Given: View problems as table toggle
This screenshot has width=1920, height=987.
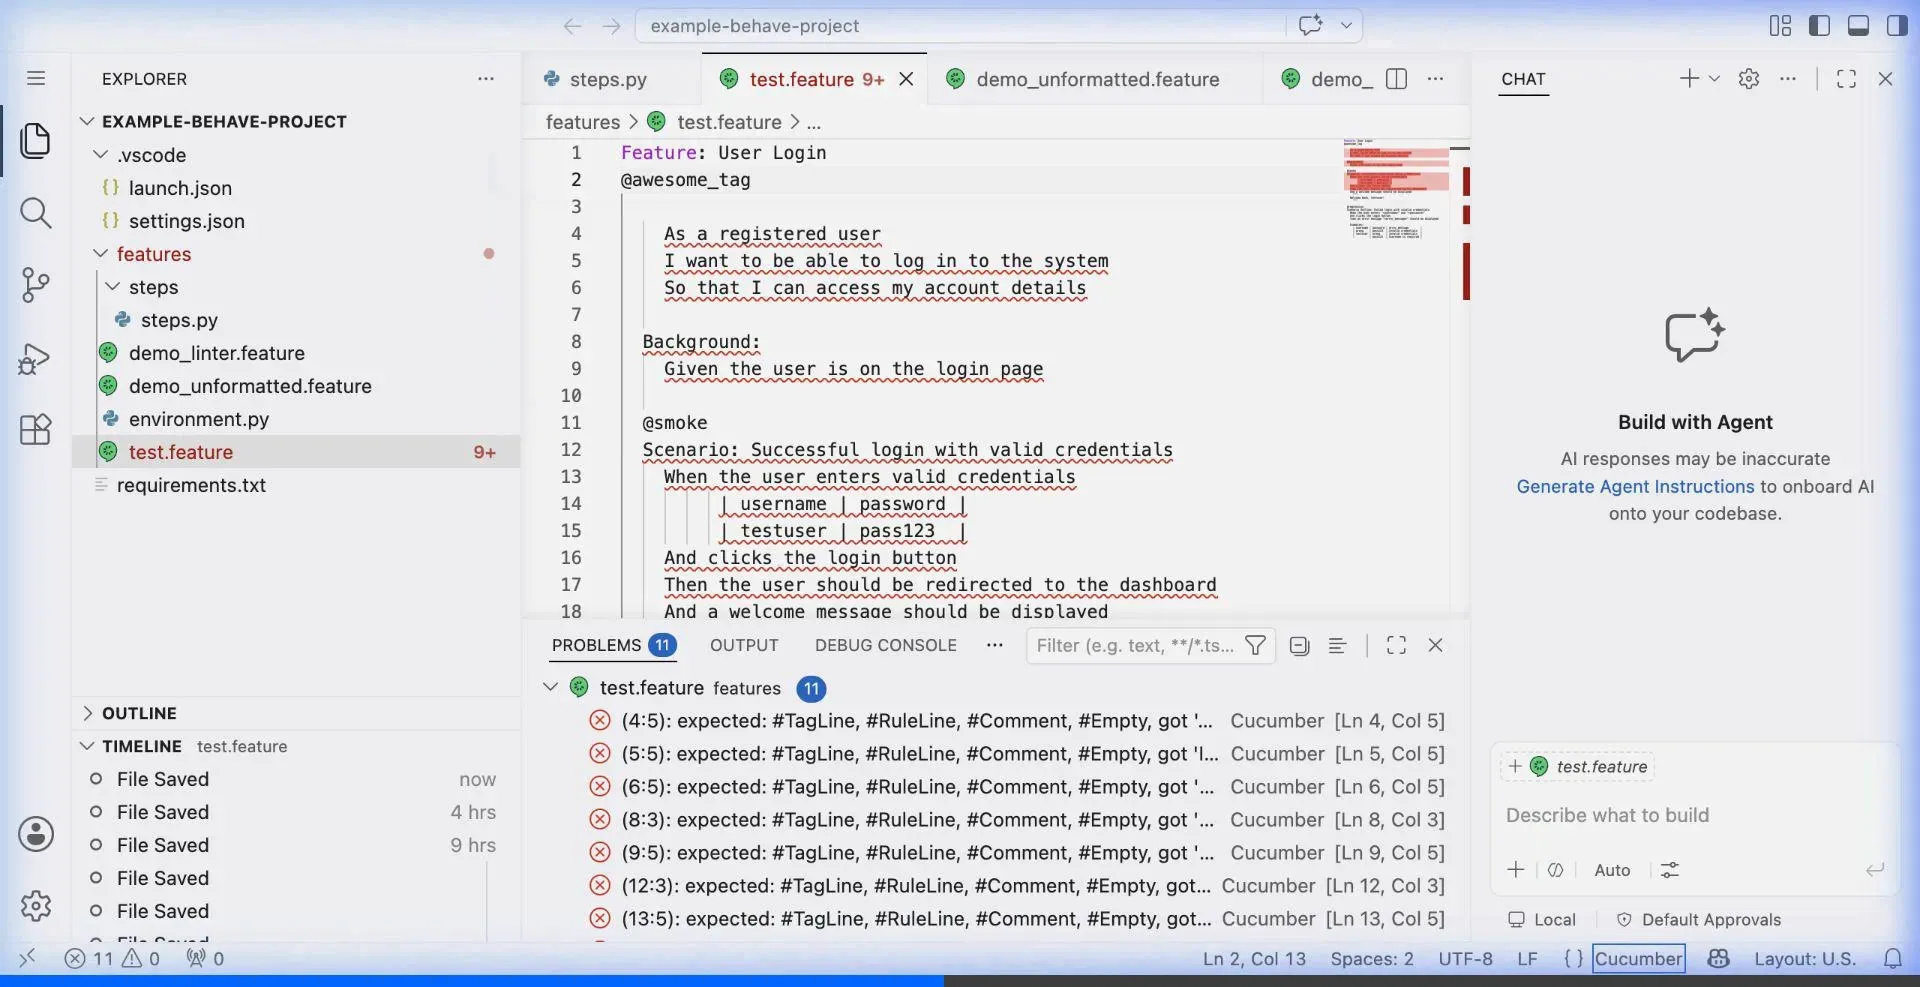Looking at the screenshot, I should coord(1337,646).
